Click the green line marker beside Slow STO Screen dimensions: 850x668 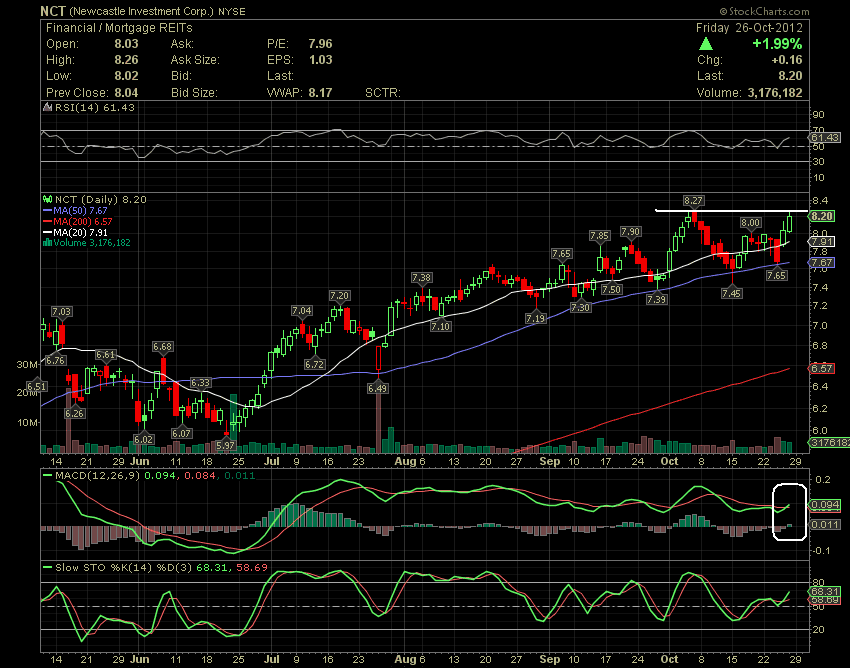(x=48, y=568)
